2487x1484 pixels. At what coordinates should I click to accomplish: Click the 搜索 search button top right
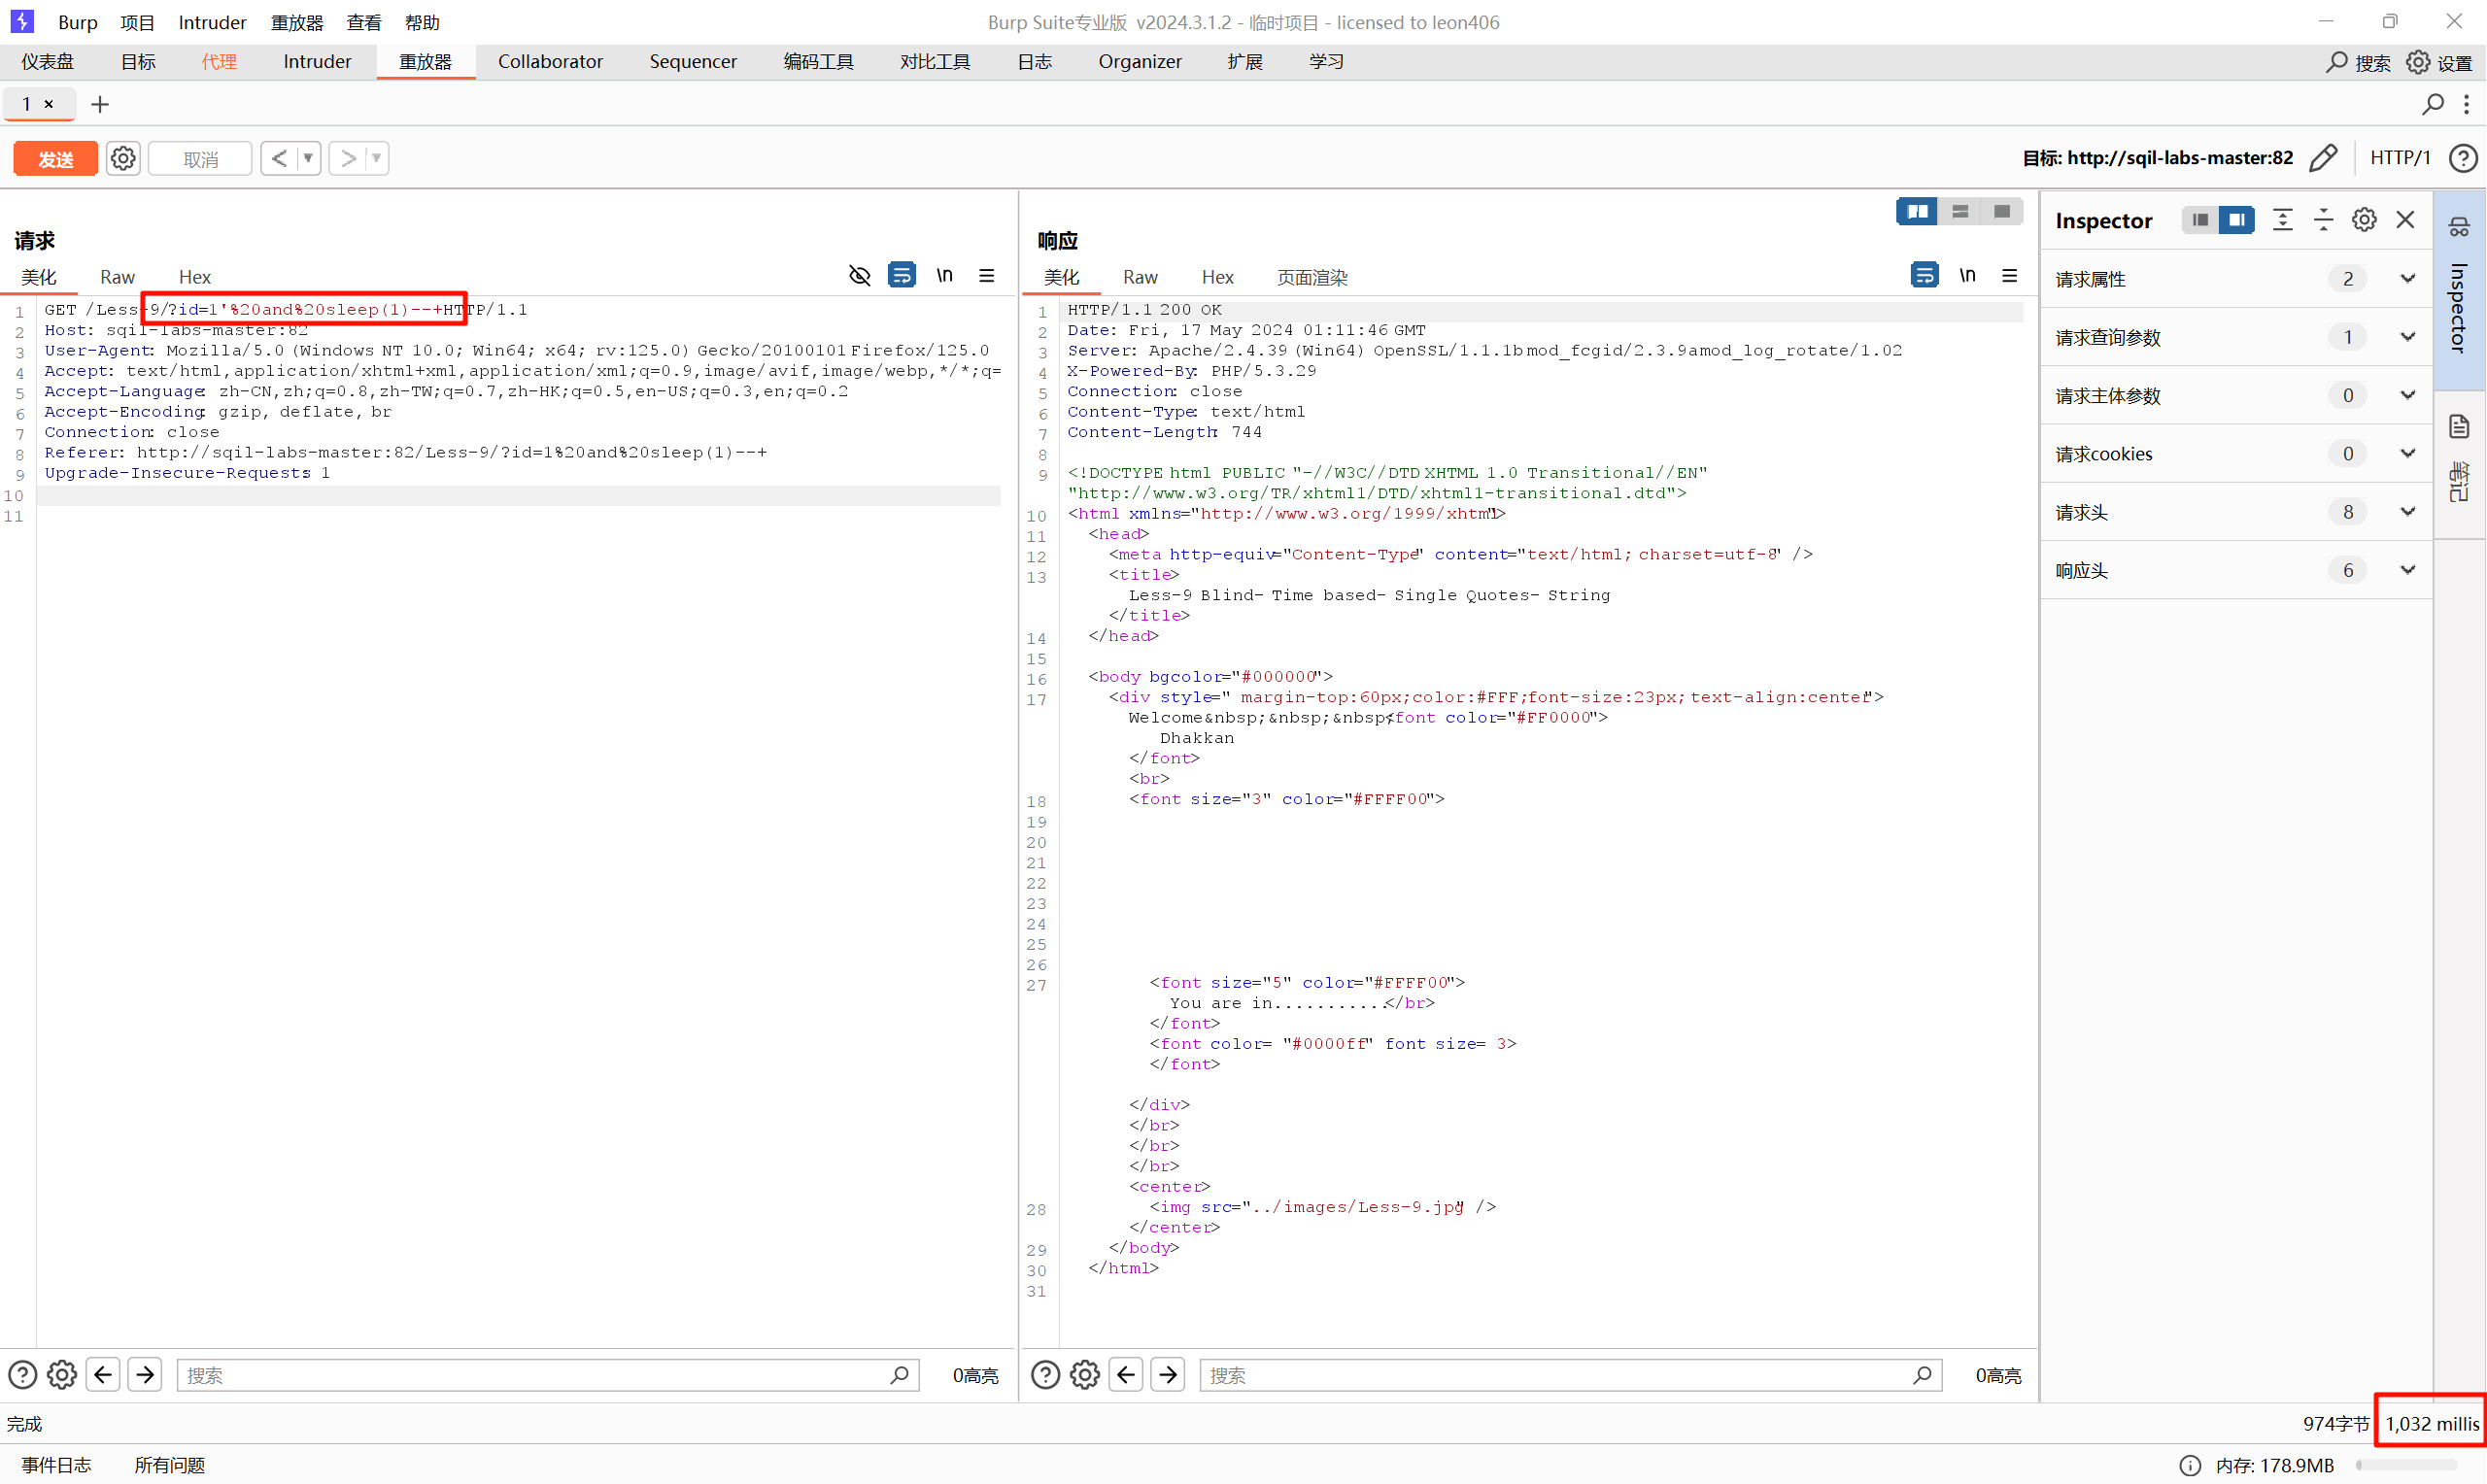2358,62
